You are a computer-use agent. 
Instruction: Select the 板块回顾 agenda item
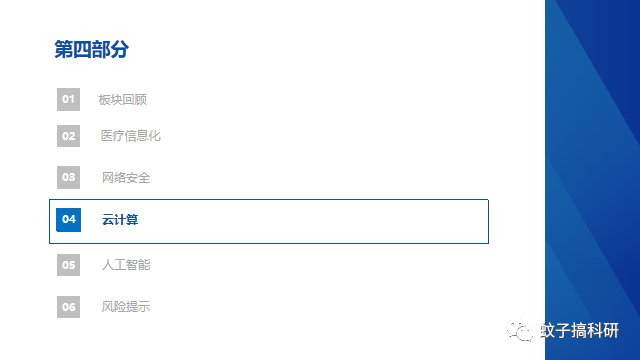122,100
